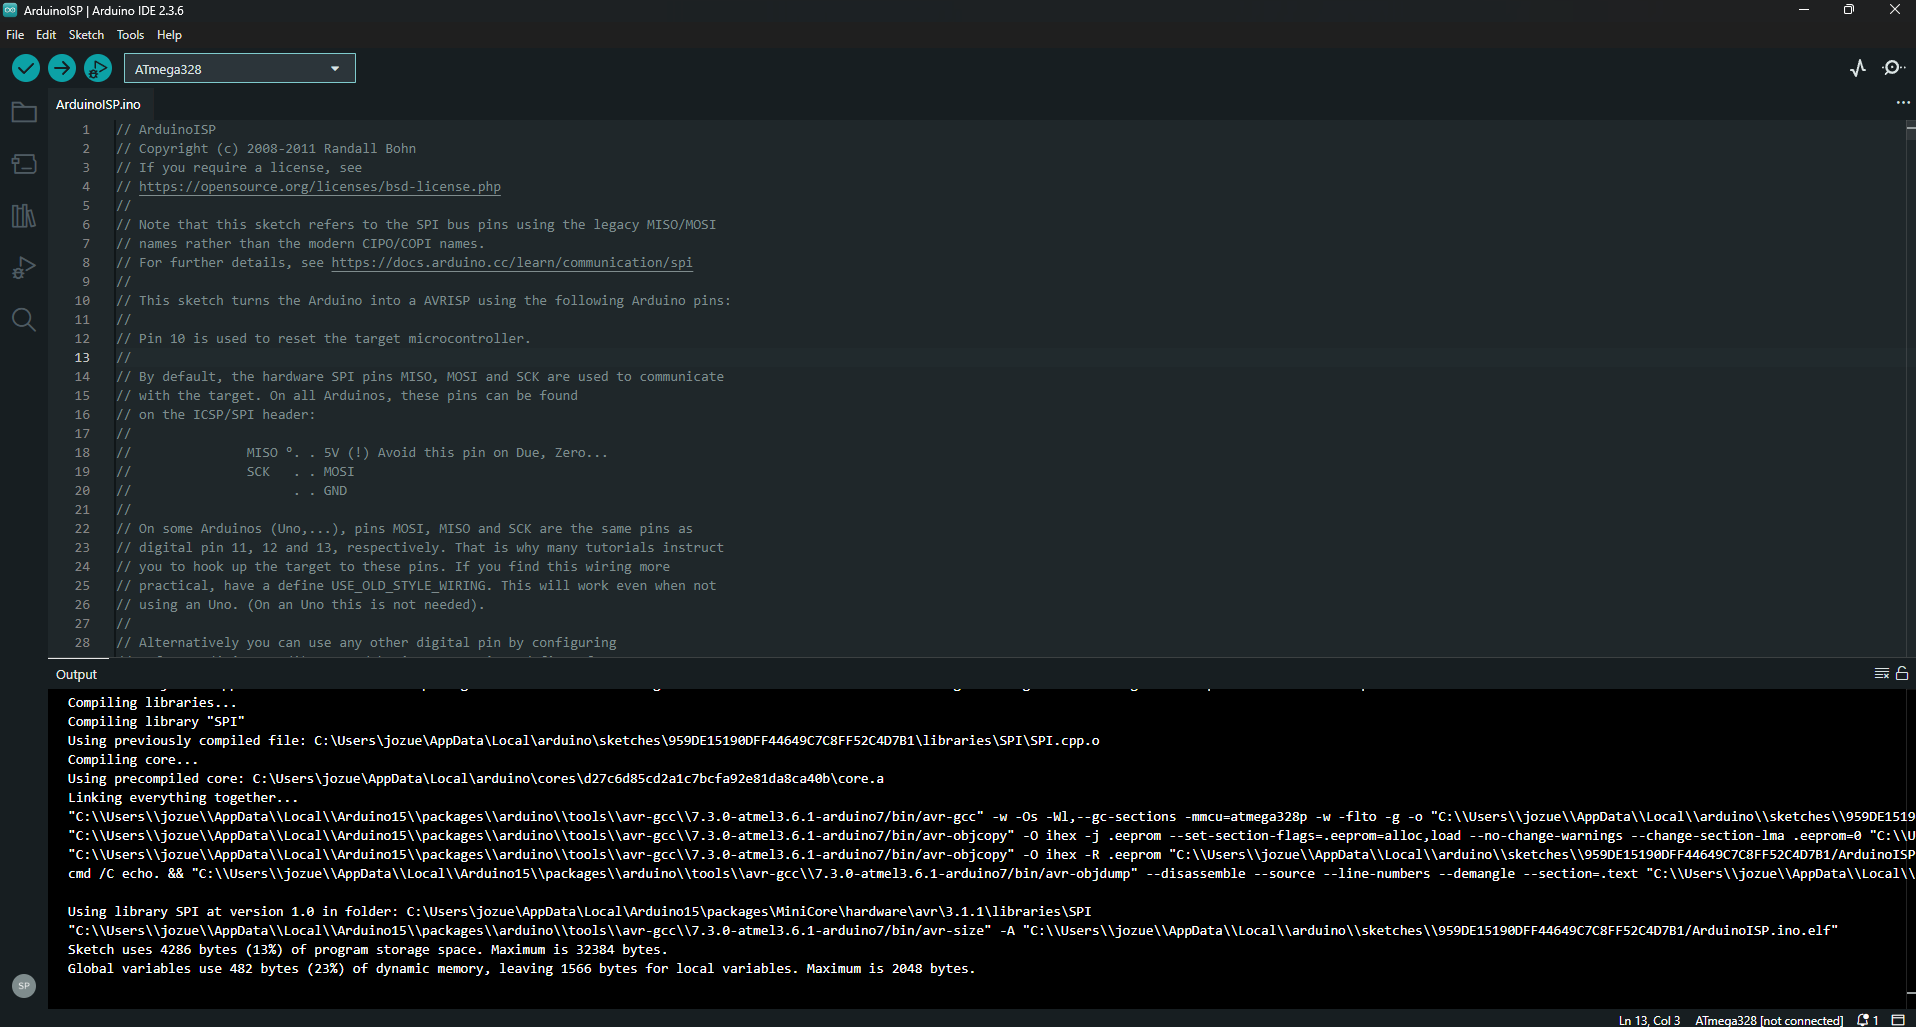Click 'Using library SPI at version 1.0' line
1916x1027 pixels.
tap(579, 912)
